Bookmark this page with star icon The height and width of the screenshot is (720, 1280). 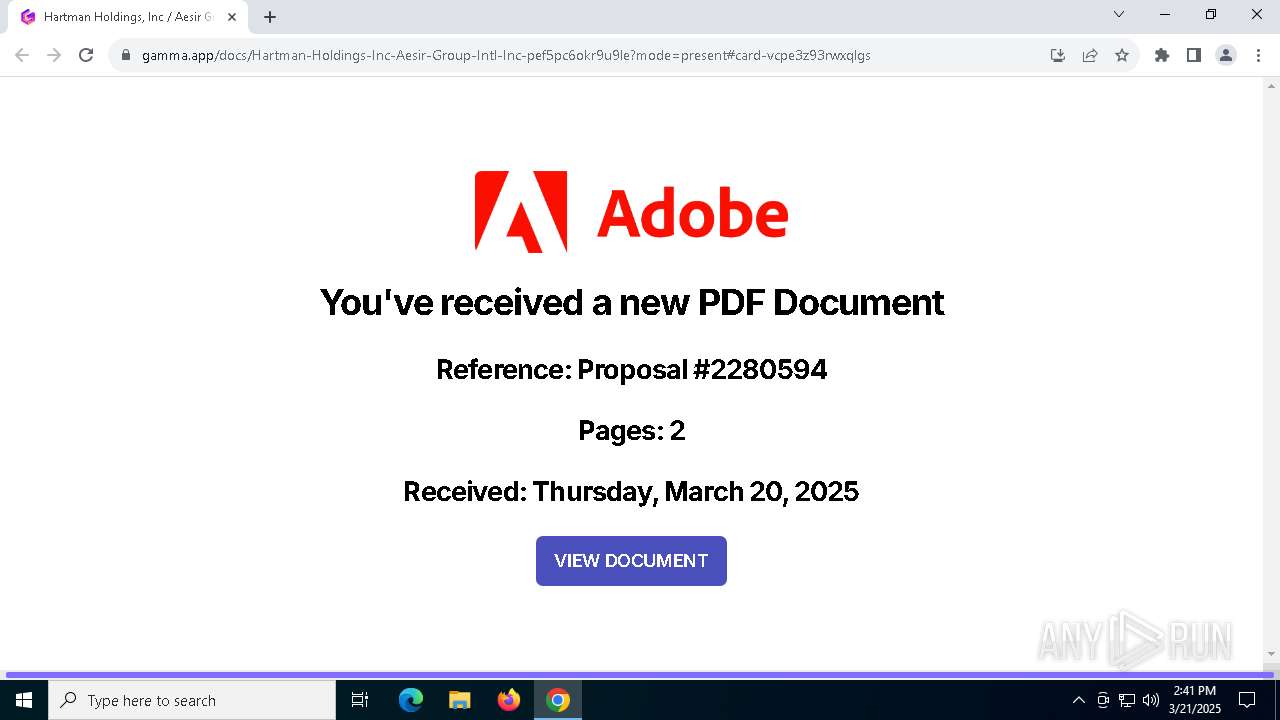(1122, 55)
